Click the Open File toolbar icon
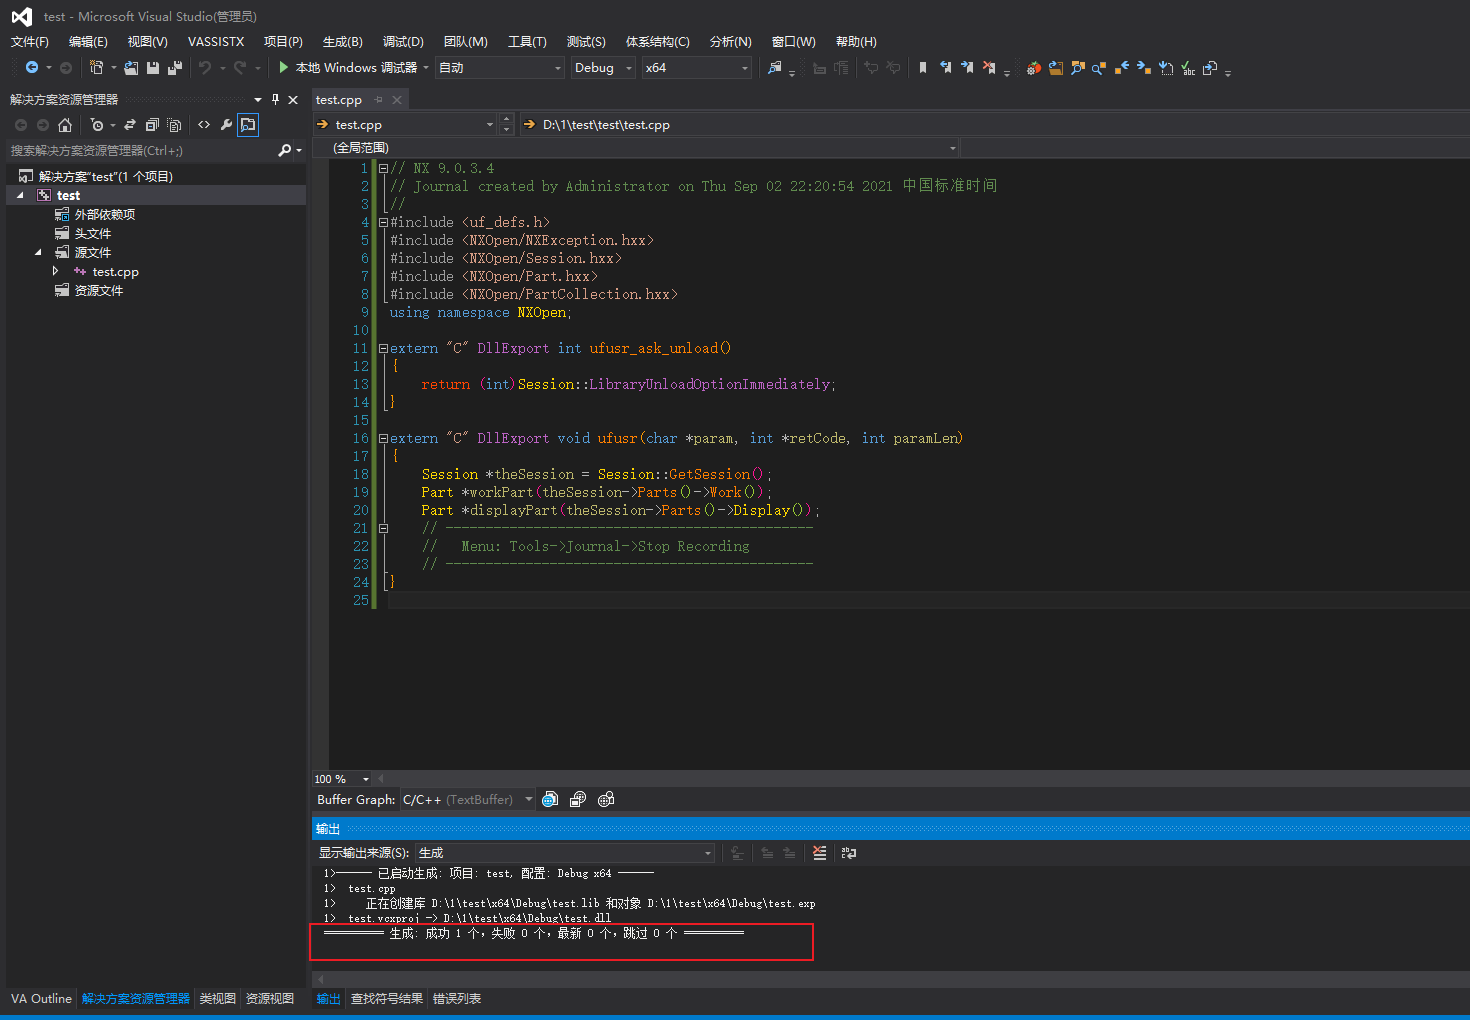Viewport: 1470px width, 1020px height. 131,68
